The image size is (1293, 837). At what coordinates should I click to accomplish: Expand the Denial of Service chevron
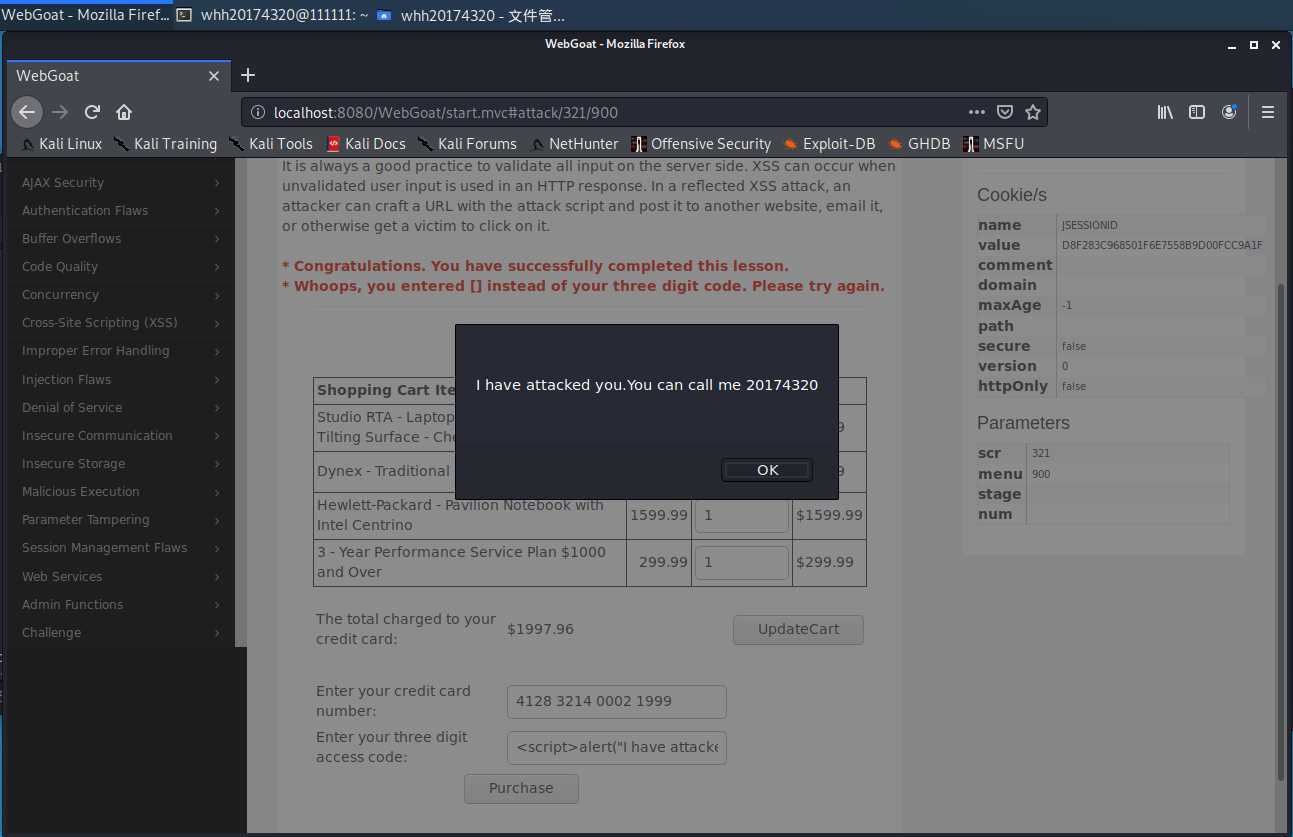(217, 408)
